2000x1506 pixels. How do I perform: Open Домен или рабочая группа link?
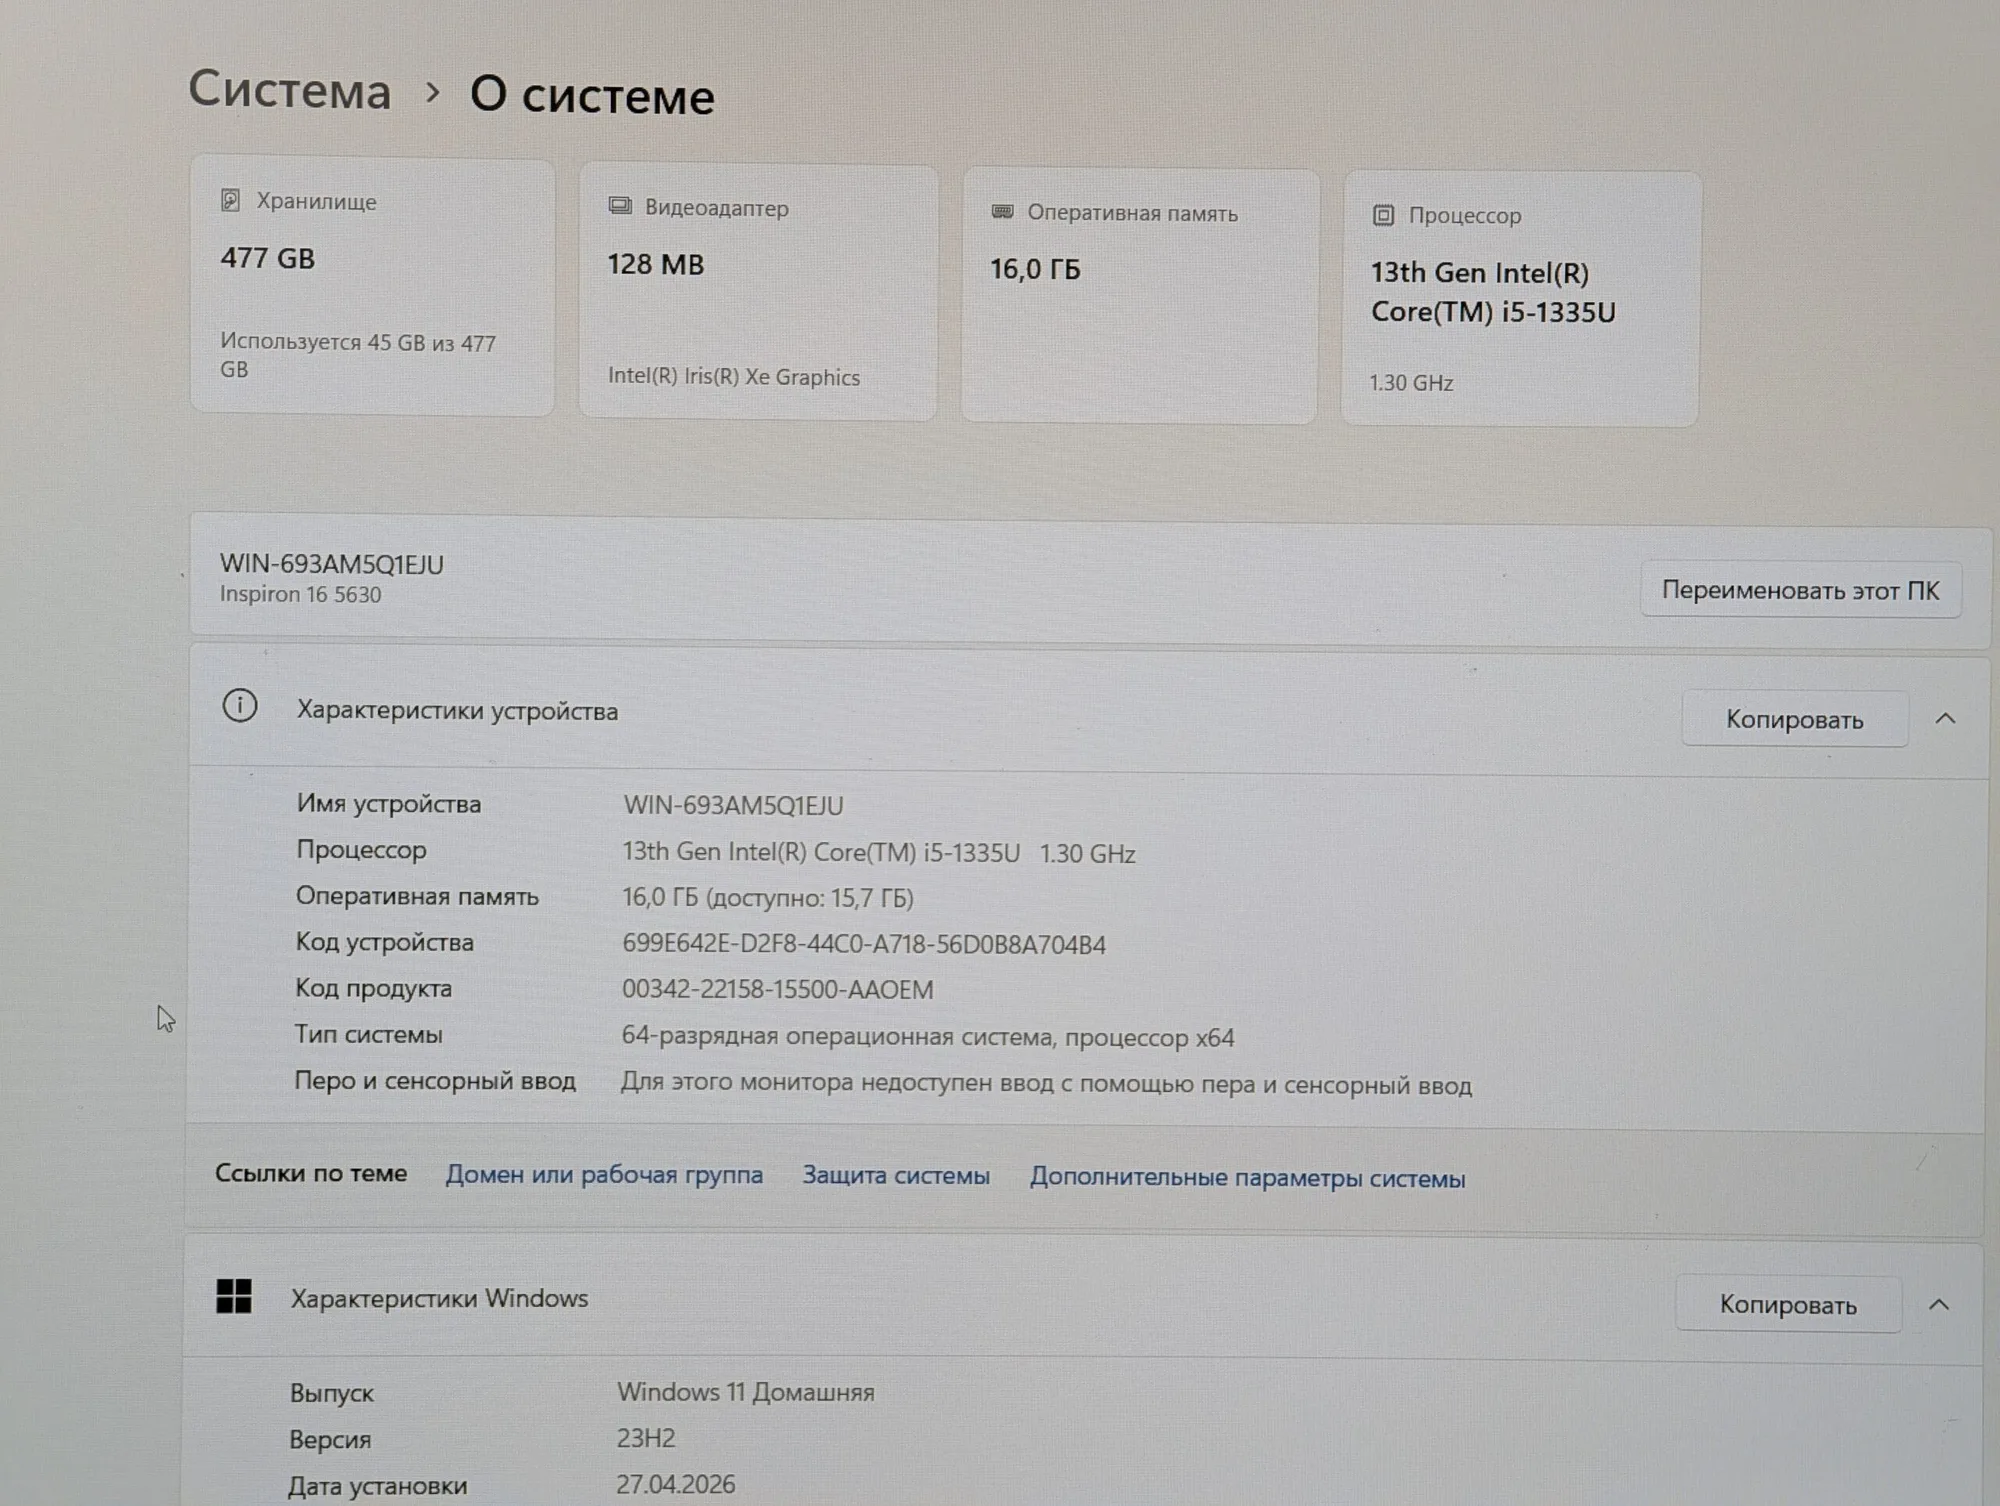[604, 1174]
